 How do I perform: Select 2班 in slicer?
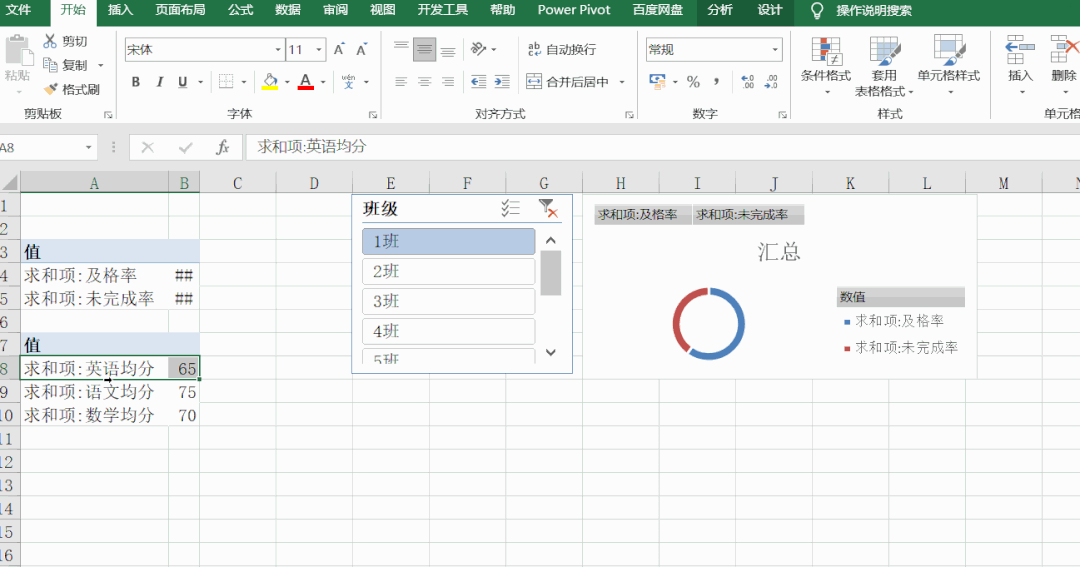tap(448, 271)
